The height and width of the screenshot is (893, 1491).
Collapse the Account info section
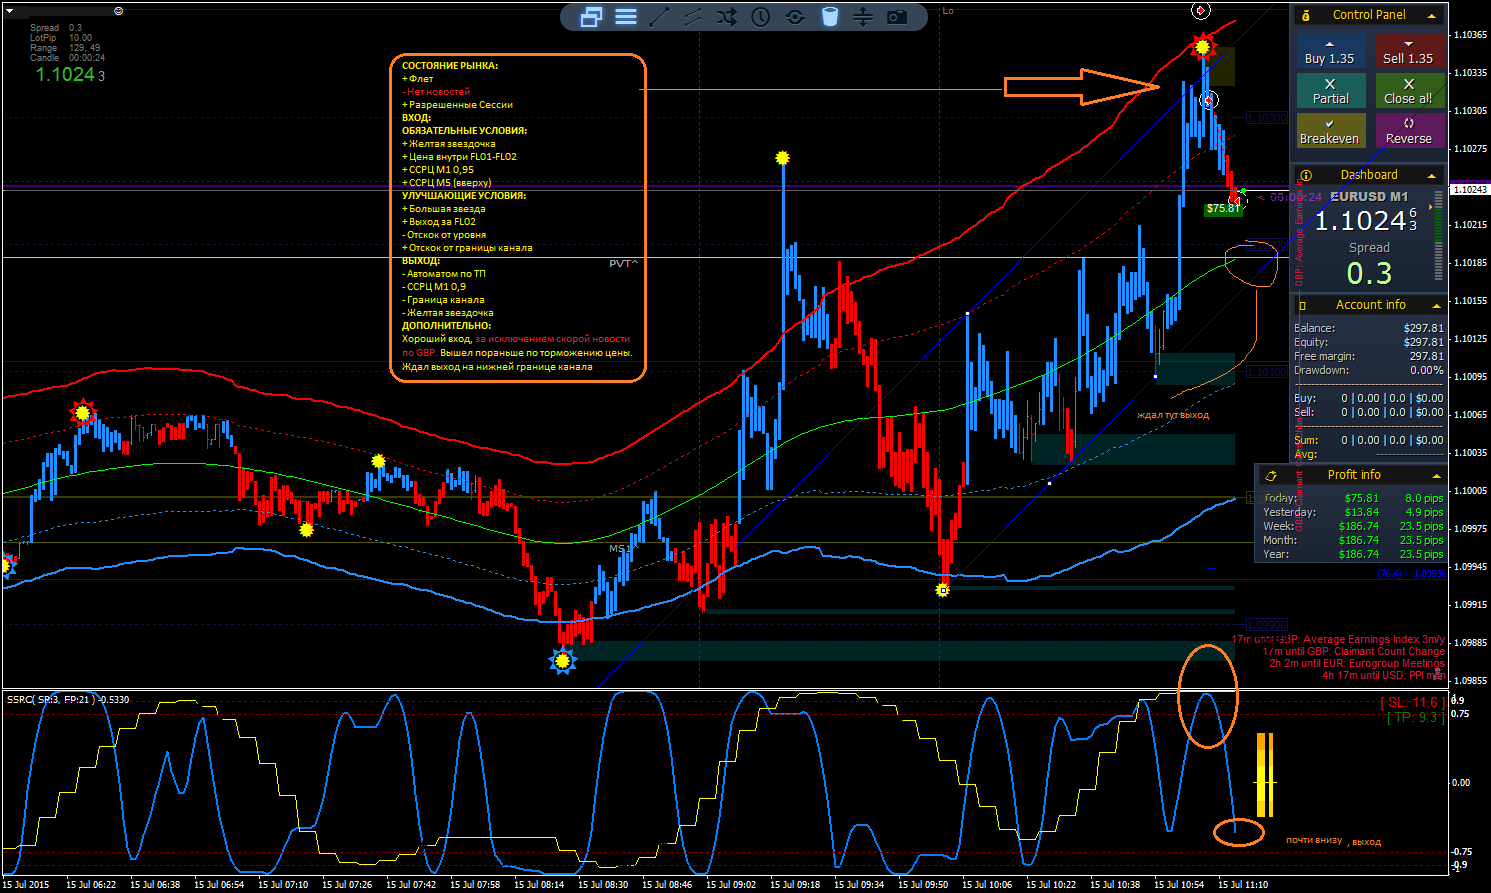pyautogui.click(x=1436, y=305)
